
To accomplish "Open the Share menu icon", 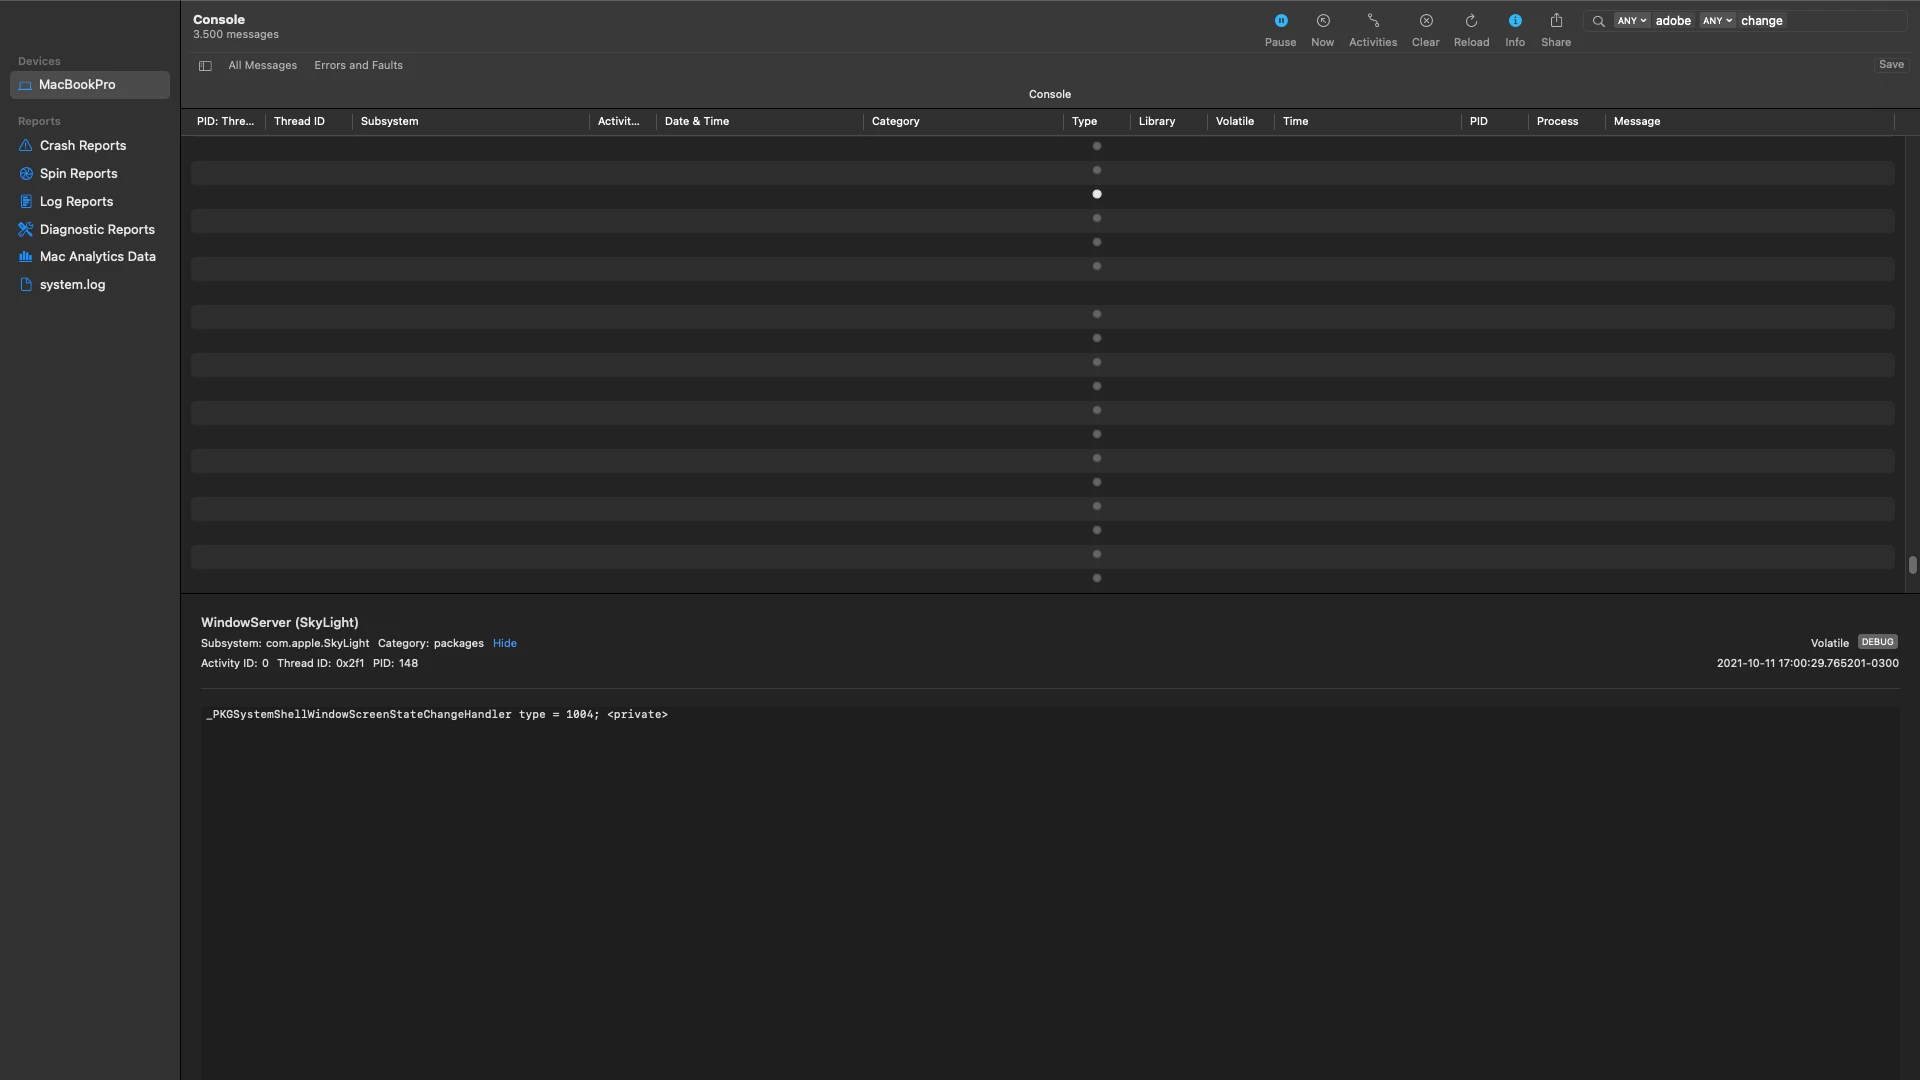I will [x=1555, y=21].
